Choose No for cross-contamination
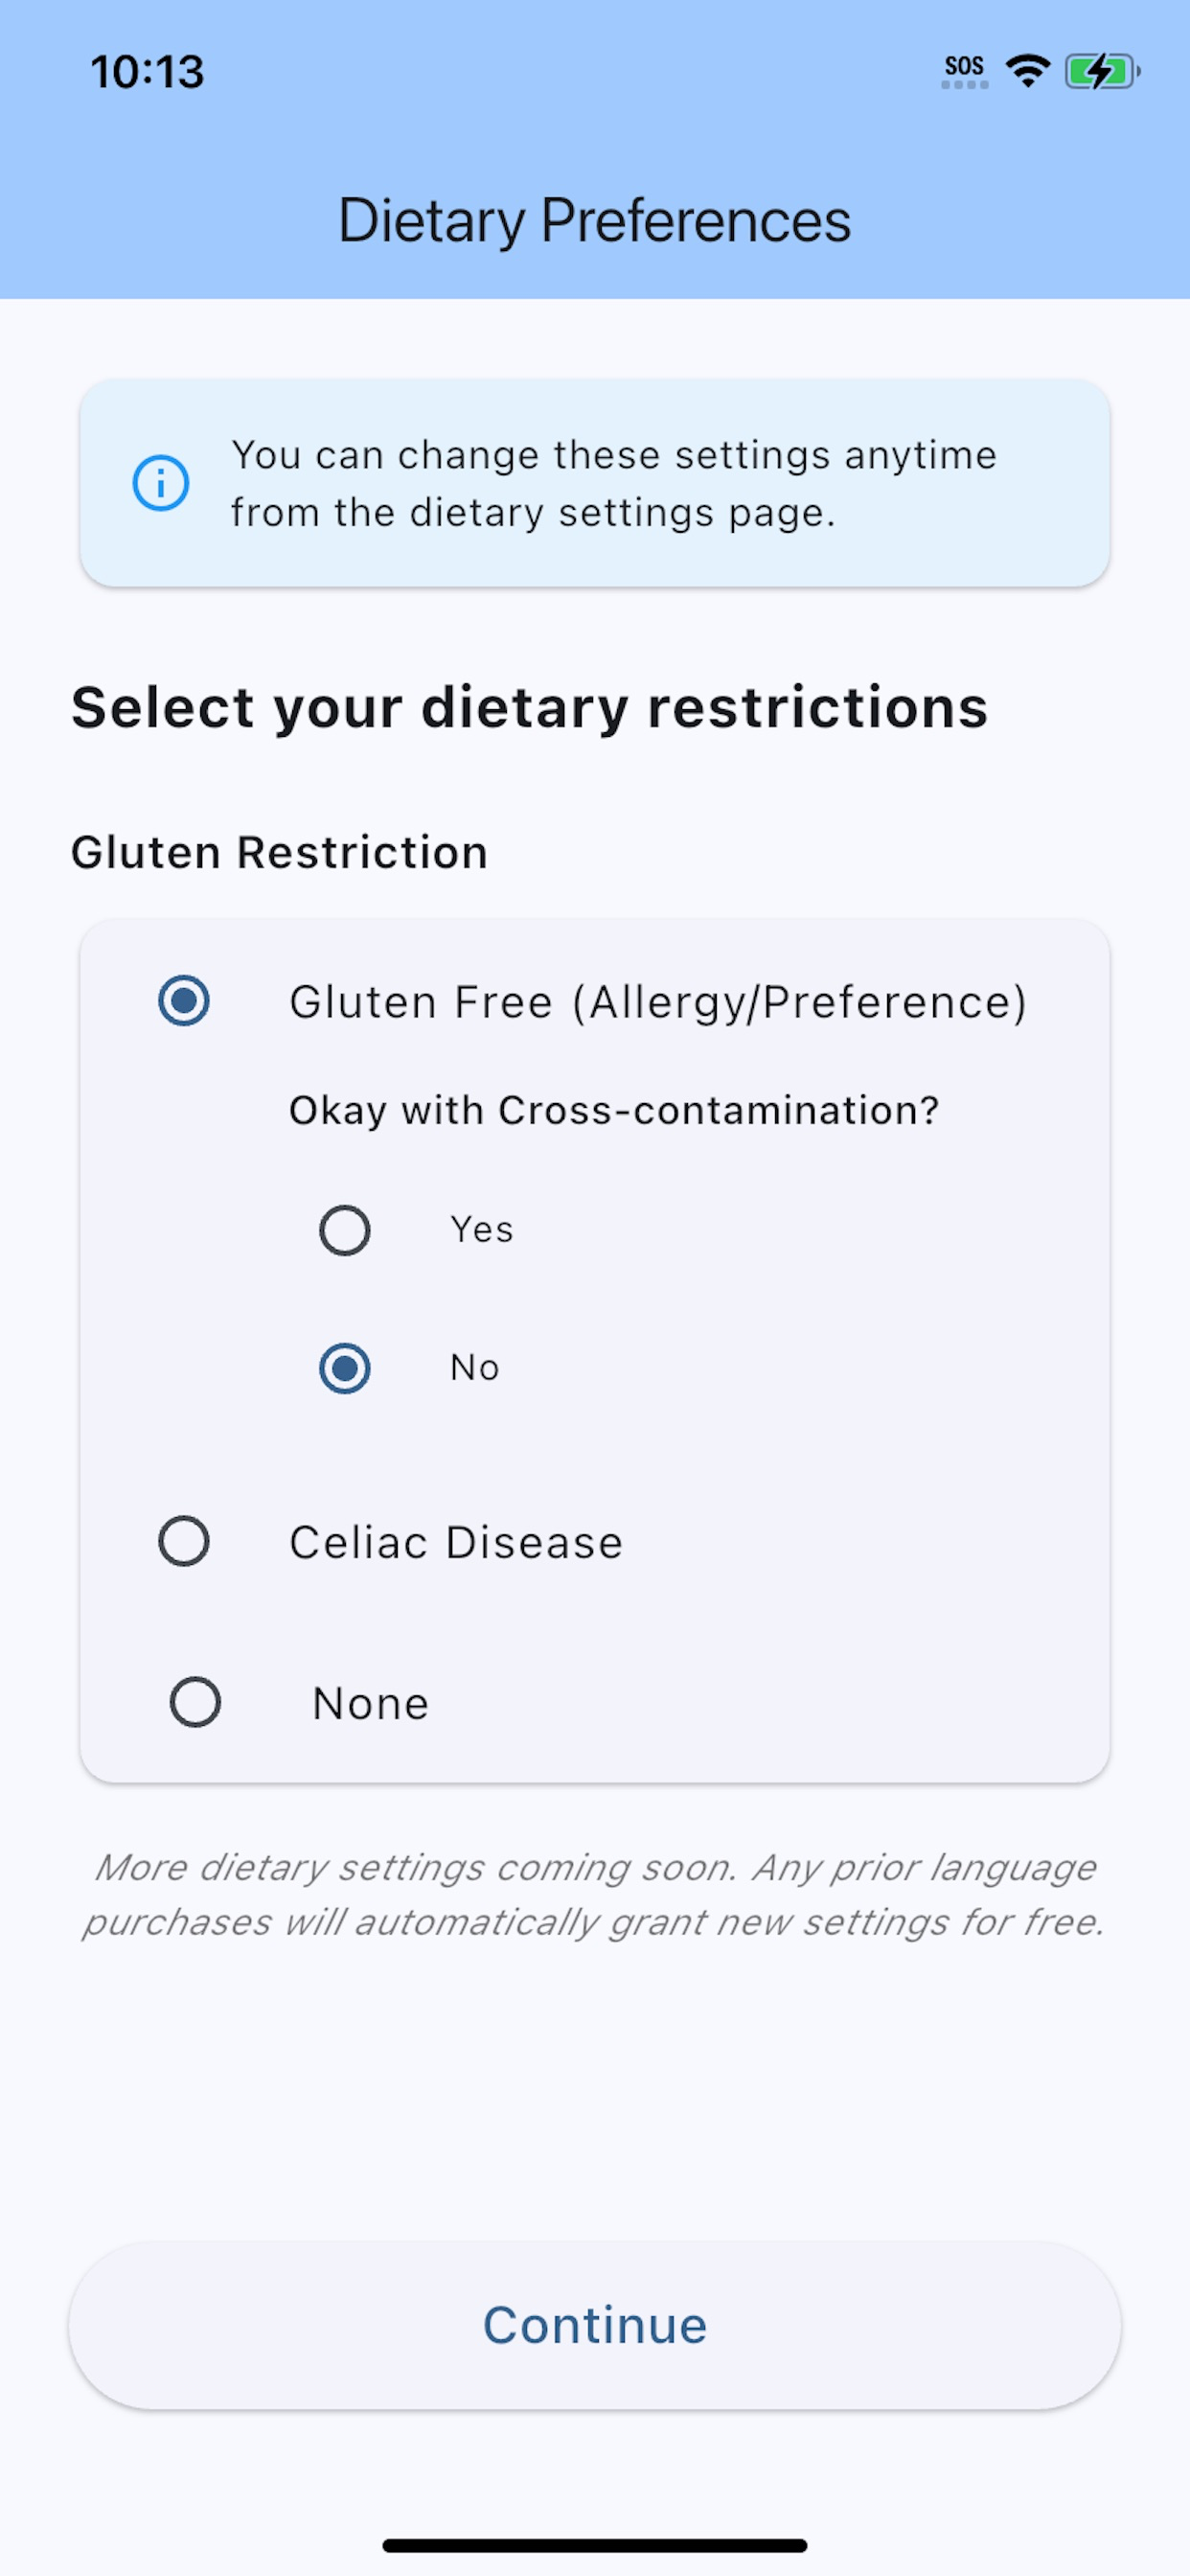 345,1368
